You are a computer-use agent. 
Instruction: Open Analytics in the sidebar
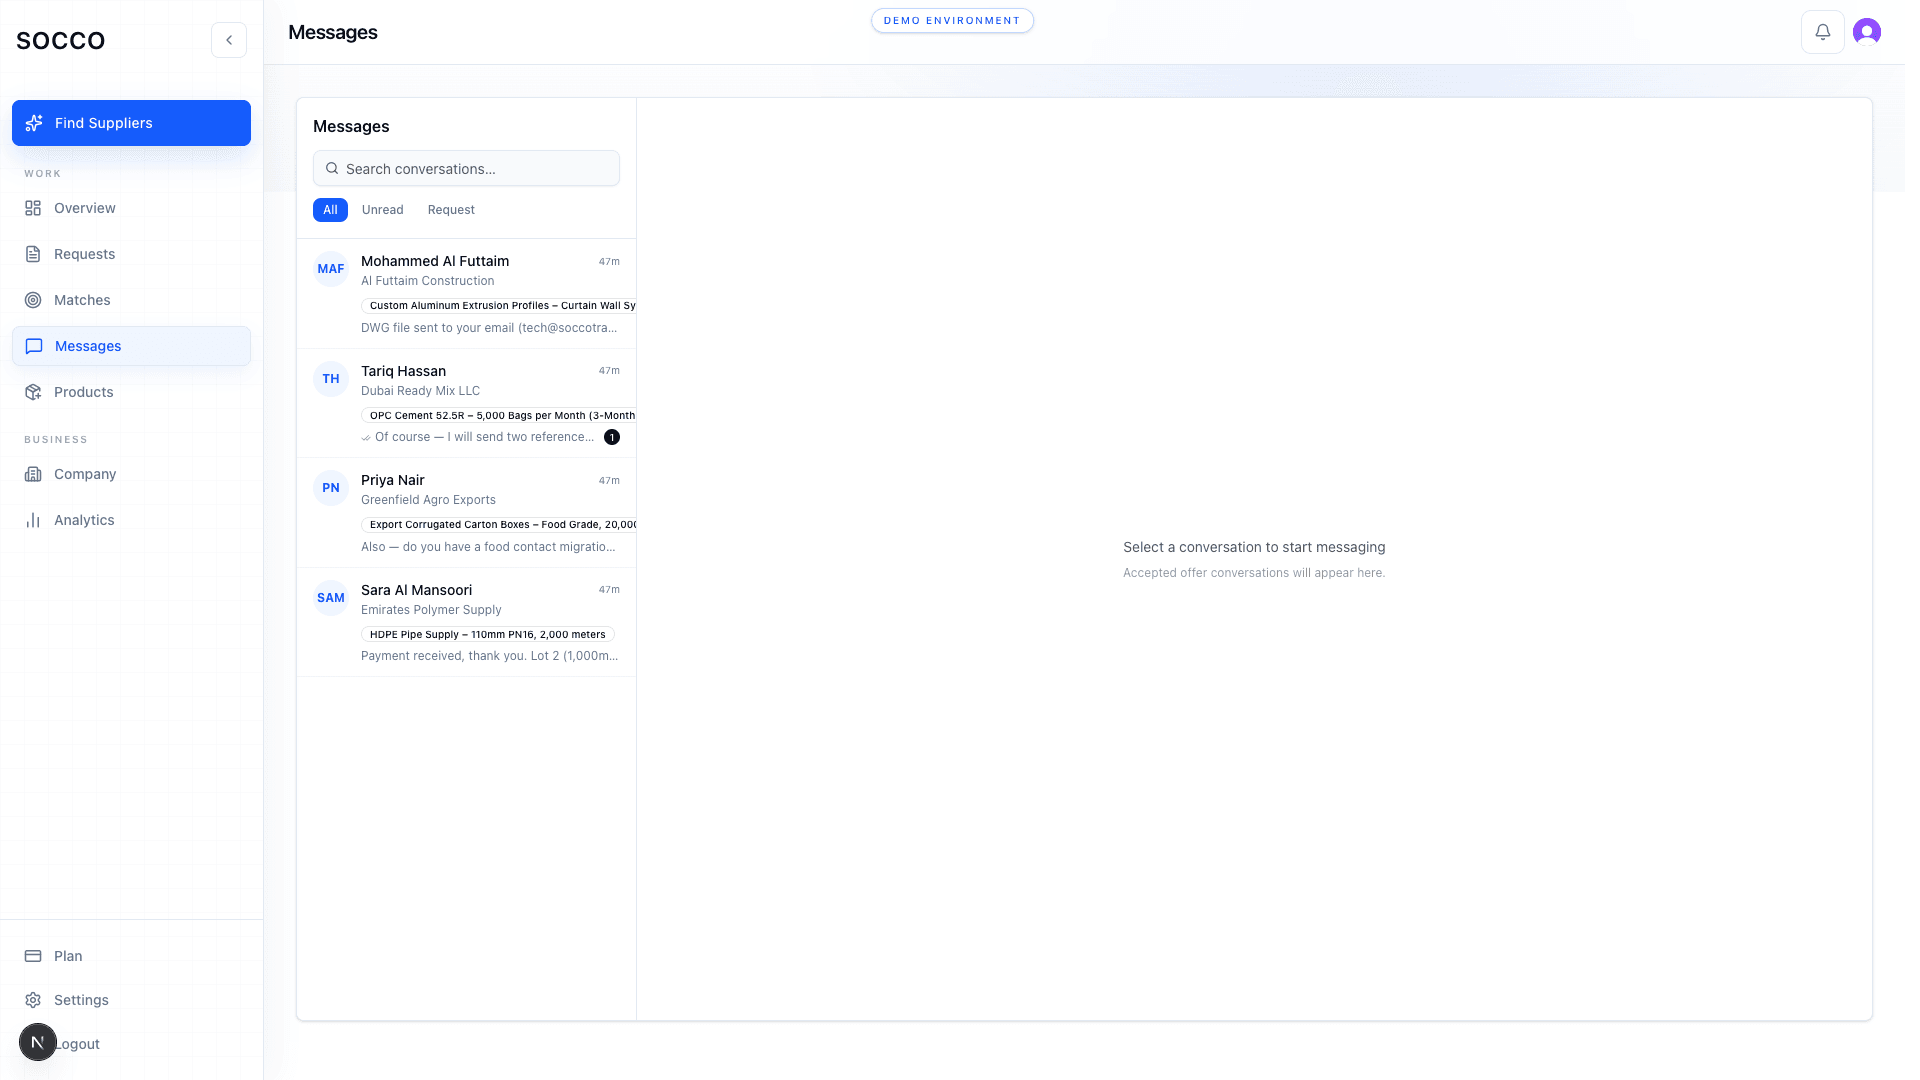point(131,520)
